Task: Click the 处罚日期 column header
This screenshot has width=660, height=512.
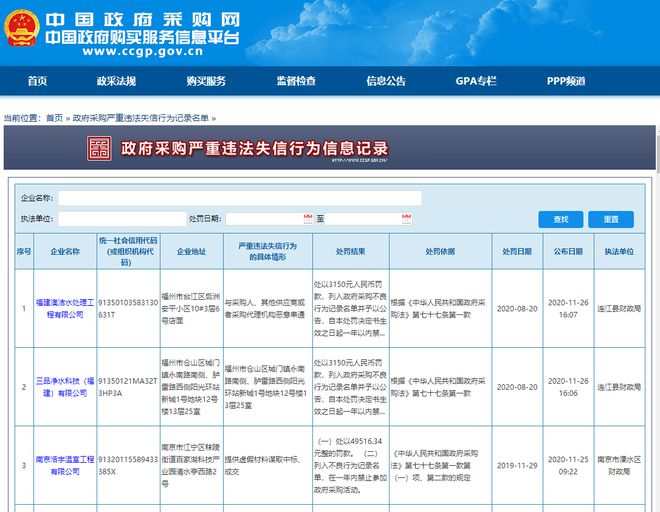Action: coord(517,251)
